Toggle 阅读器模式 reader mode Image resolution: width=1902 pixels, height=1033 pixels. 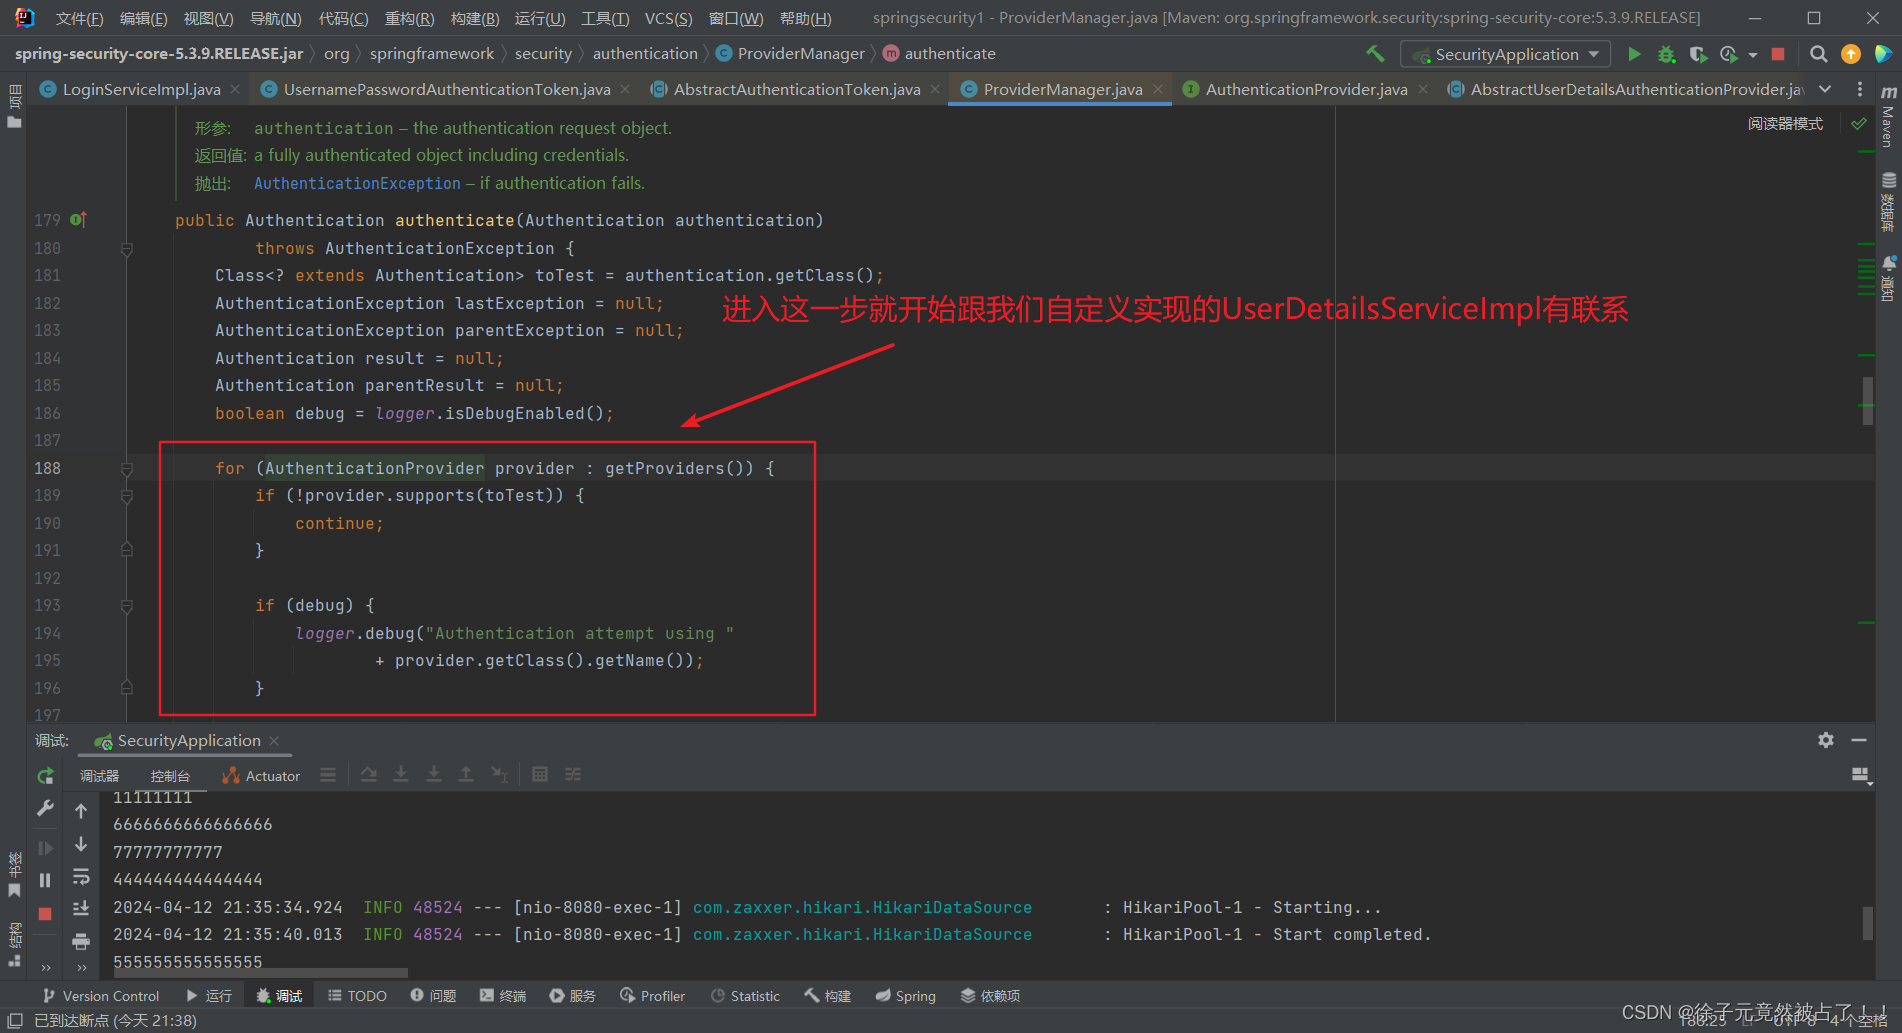(x=1785, y=124)
